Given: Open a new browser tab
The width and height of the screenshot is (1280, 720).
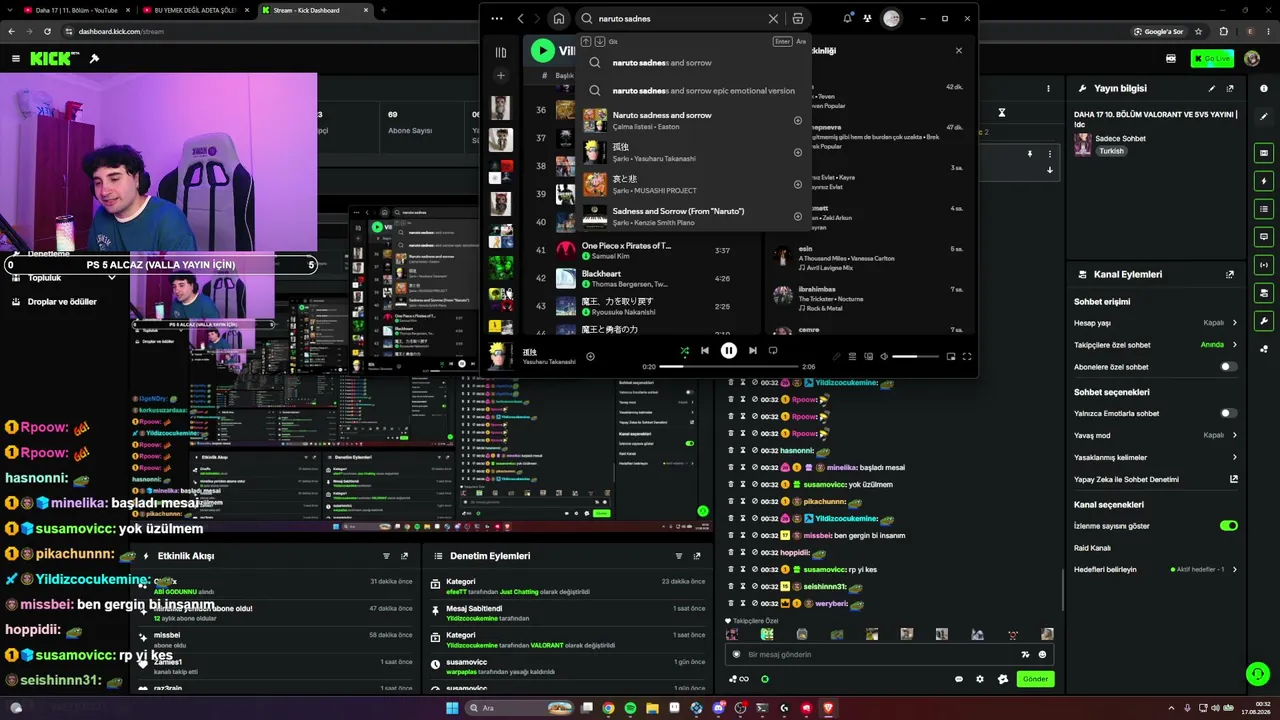Looking at the screenshot, I should click(384, 10).
